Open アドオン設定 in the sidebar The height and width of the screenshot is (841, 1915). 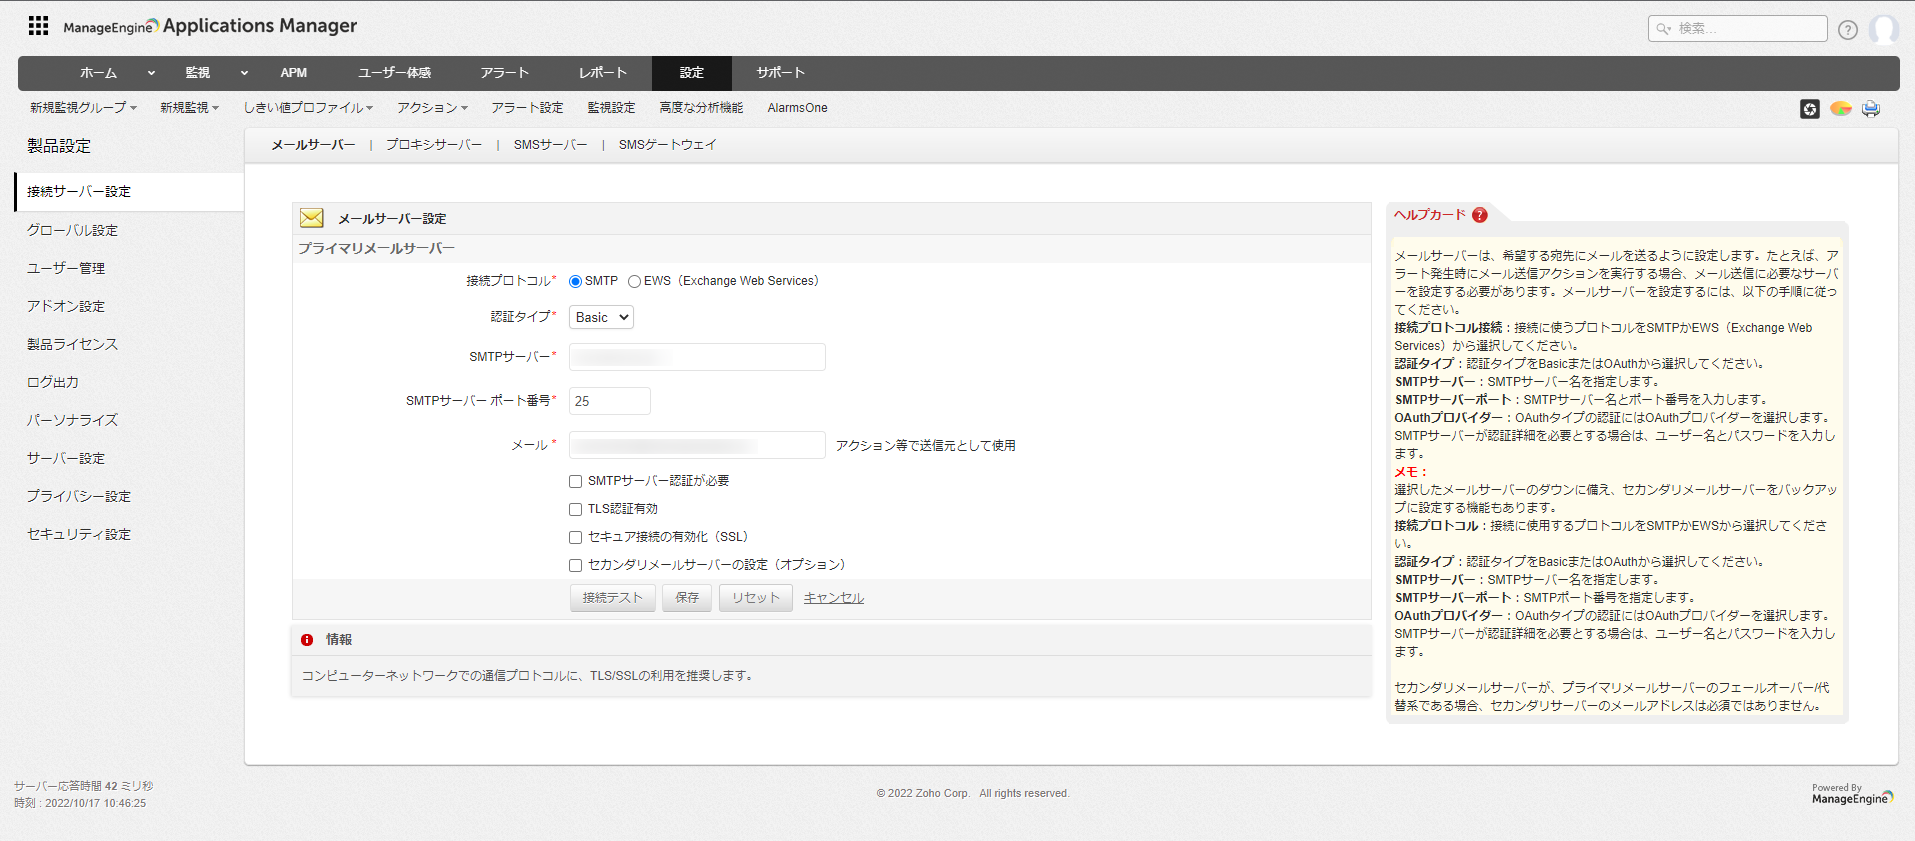coord(66,306)
